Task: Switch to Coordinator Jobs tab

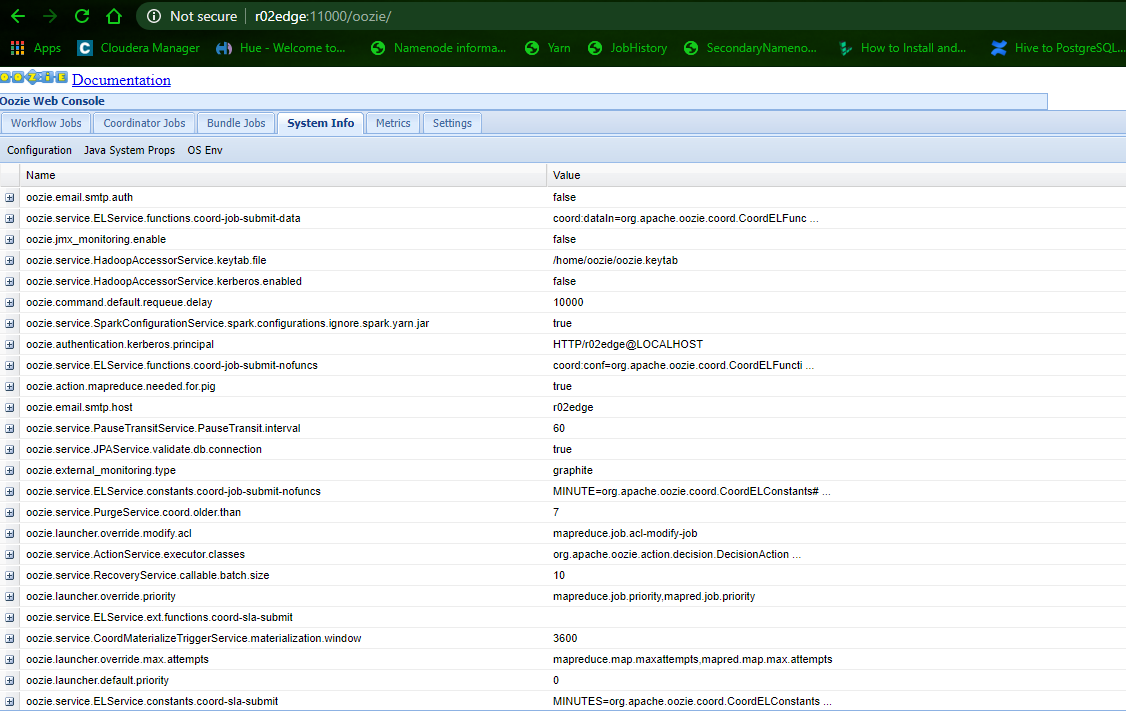Action: tap(144, 123)
